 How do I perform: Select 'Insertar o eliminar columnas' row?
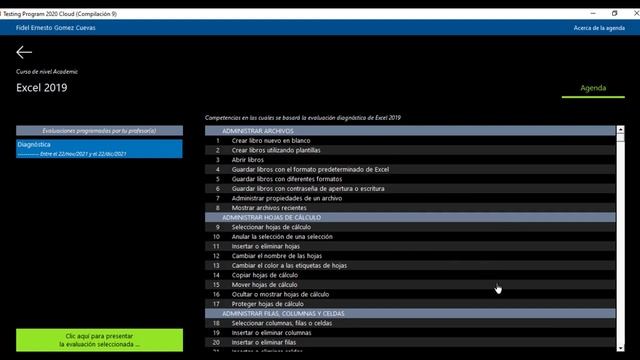pyautogui.click(x=410, y=333)
